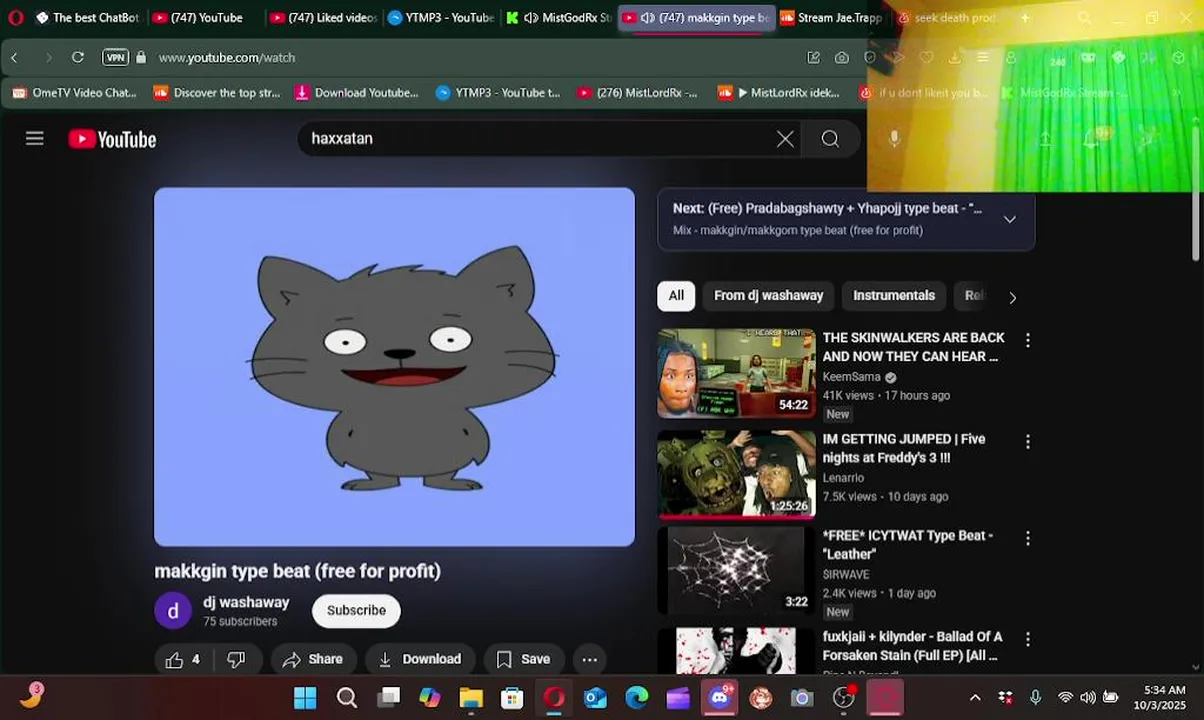Open the Windows Start menu
This screenshot has width=1204, height=720.
coord(305,698)
